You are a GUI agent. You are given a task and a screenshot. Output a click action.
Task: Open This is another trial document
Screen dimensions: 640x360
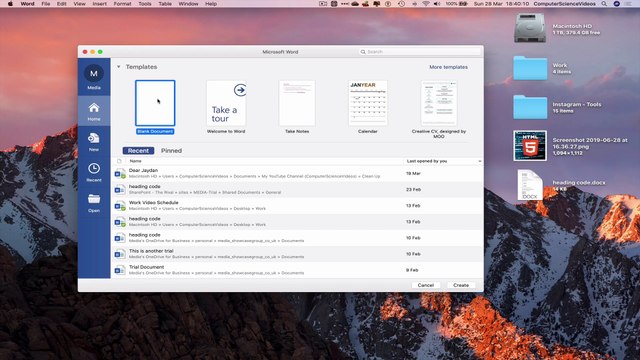(297, 254)
